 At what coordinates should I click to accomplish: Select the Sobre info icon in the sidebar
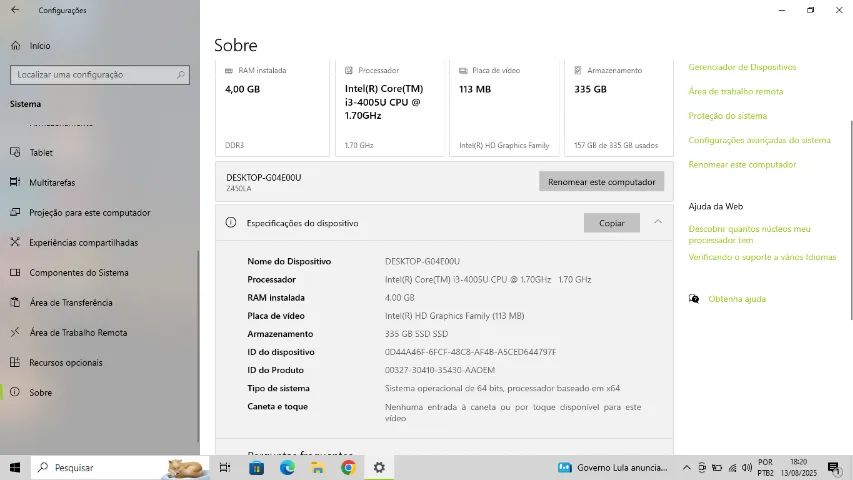click(x=15, y=392)
